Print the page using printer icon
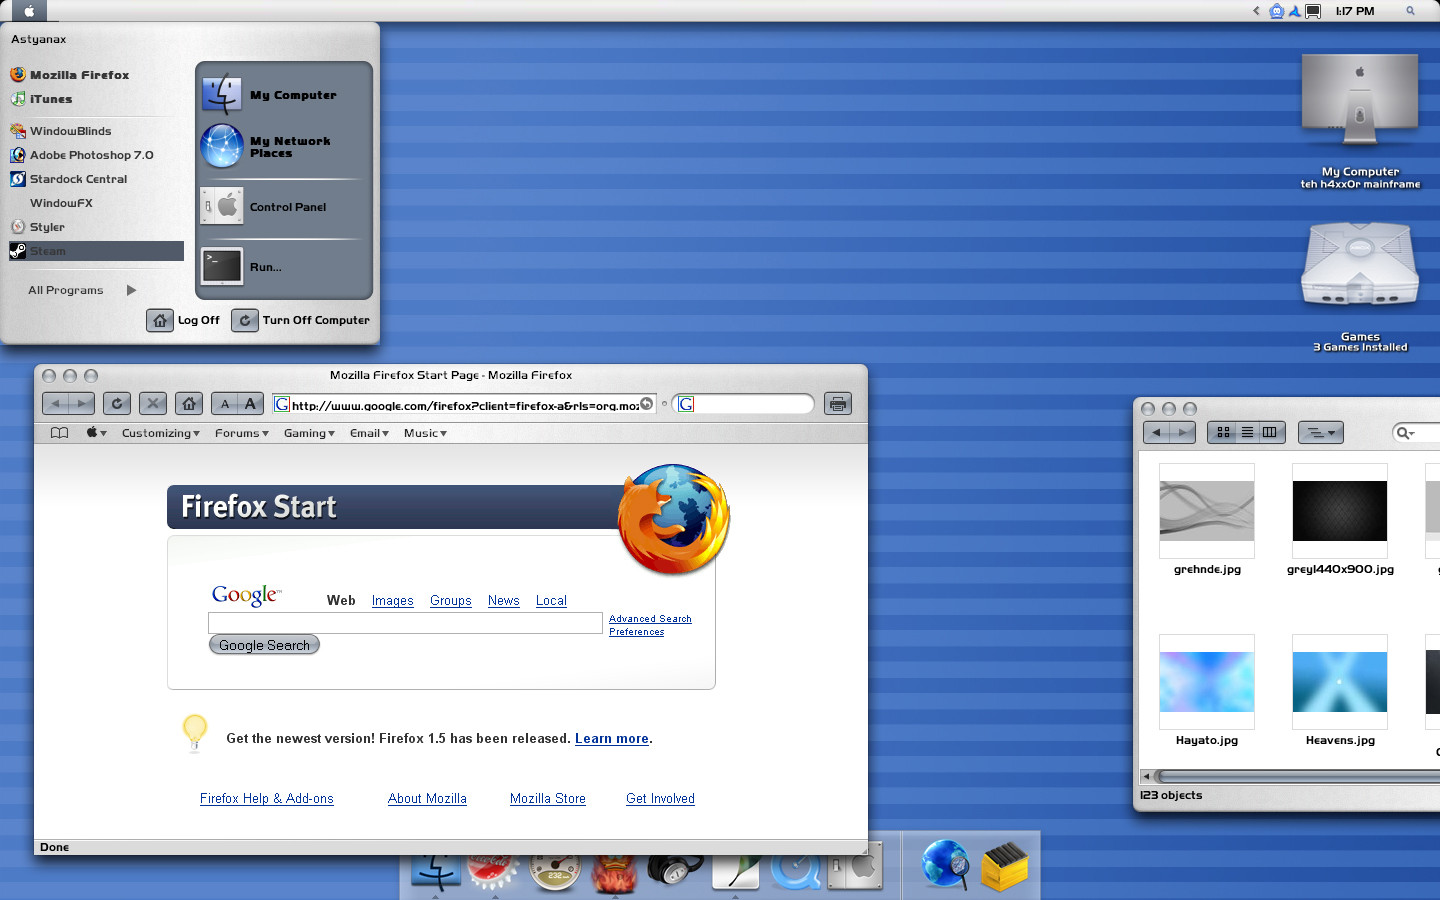 pos(838,404)
